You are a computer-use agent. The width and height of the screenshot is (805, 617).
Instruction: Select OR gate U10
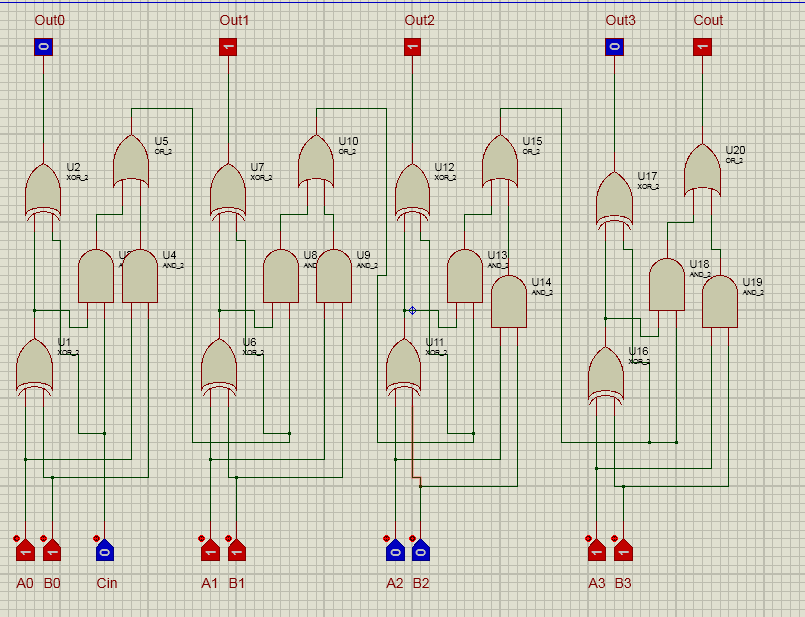pos(315,160)
